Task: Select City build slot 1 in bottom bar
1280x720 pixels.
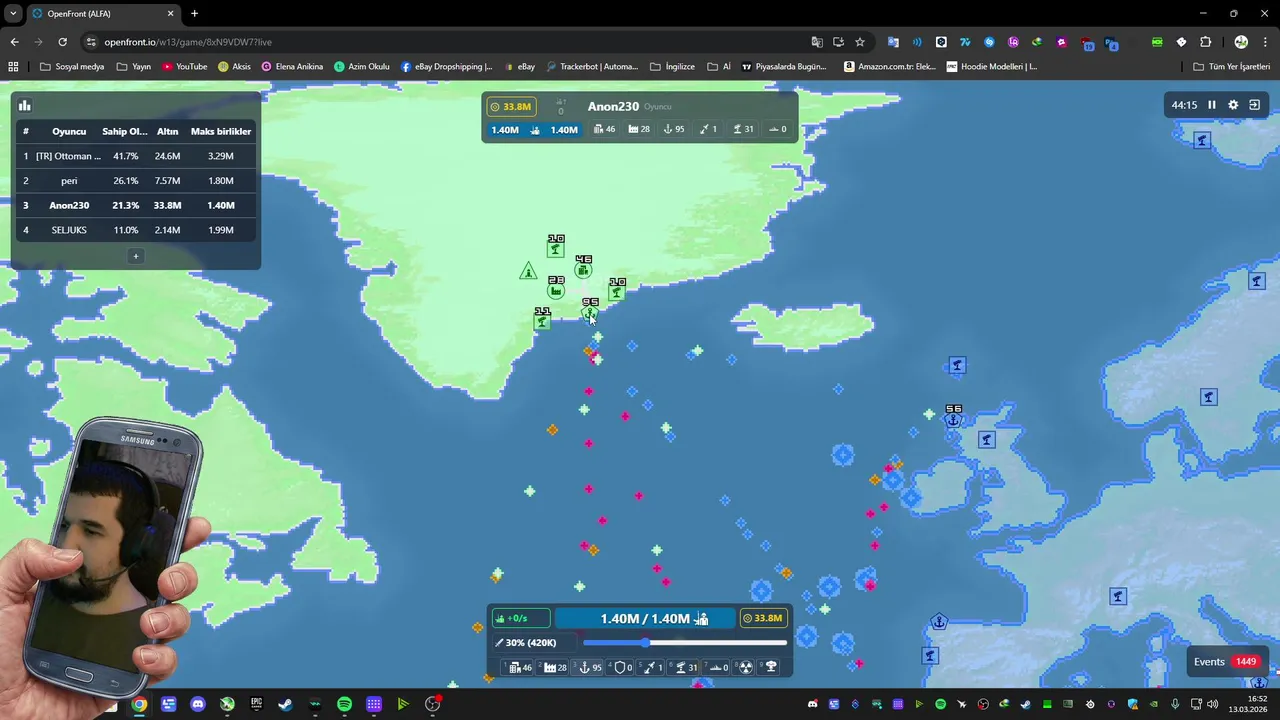Action: (x=519, y=667)
